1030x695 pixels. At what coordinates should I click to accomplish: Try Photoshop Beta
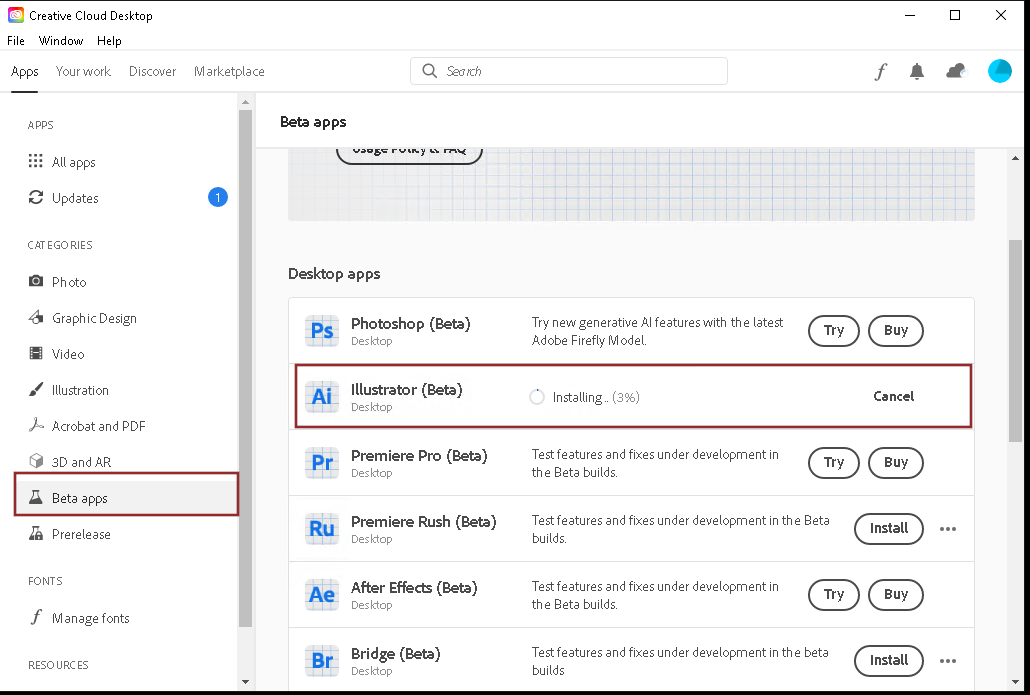[x=833, y=330]
